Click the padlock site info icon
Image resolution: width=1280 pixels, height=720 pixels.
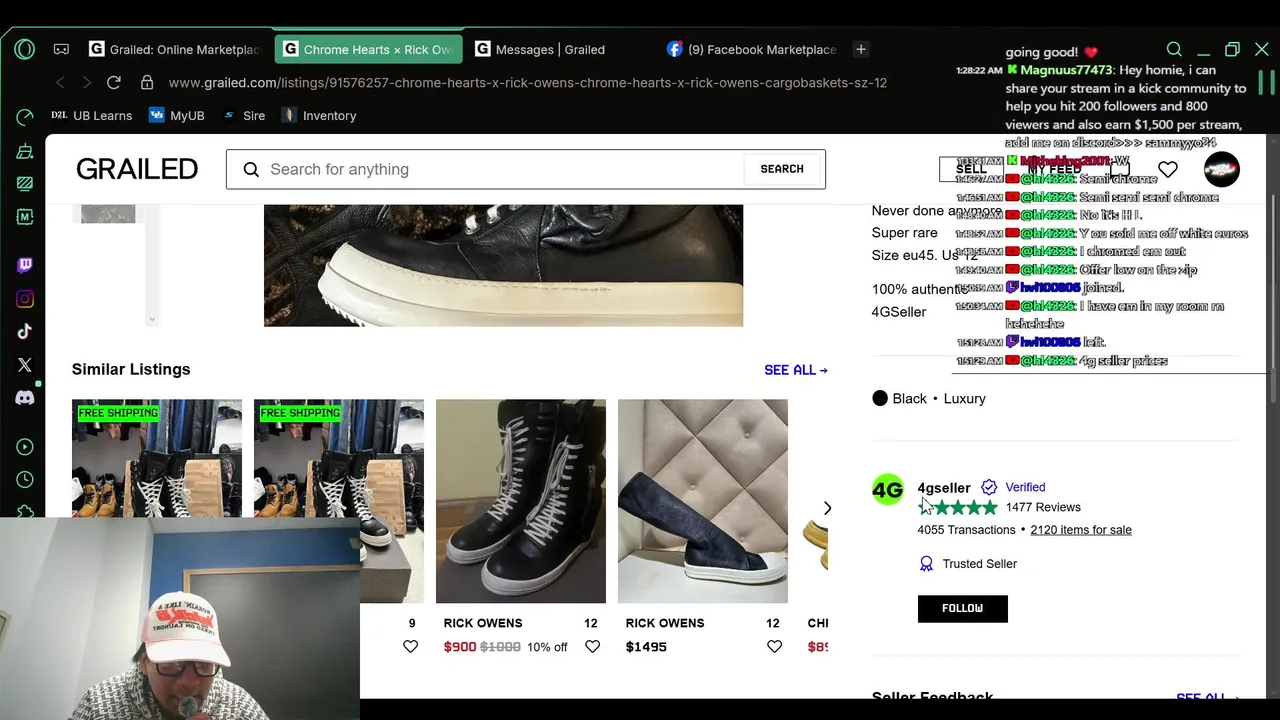147,83
